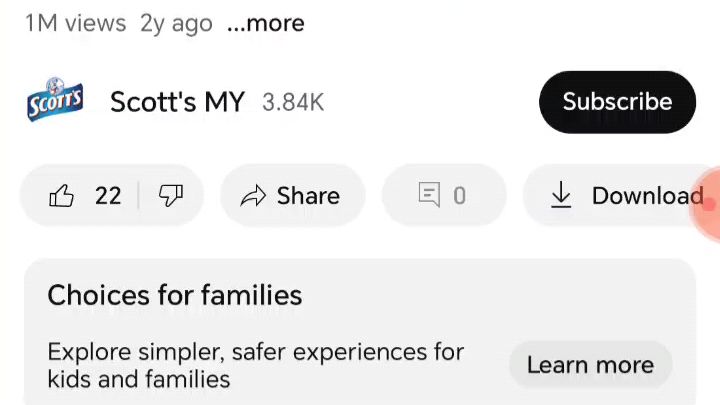Subscribe to Scott's MY channel
This screenshot has height=405, width=720.
(x=617, y=102)
